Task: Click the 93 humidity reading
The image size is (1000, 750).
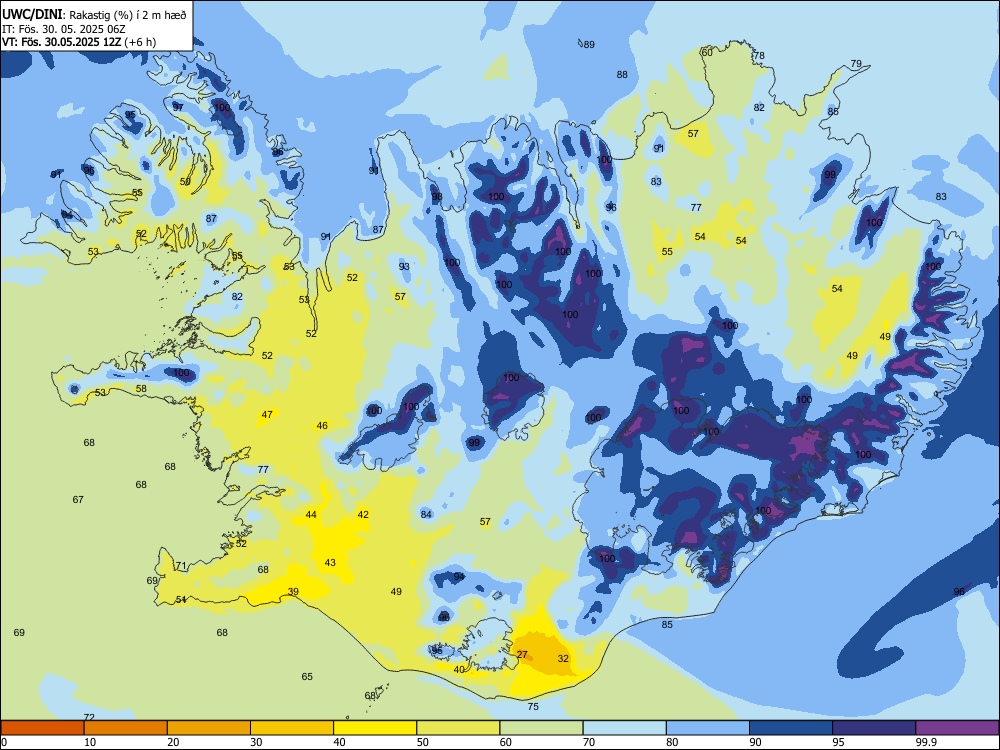Action: 404,266
